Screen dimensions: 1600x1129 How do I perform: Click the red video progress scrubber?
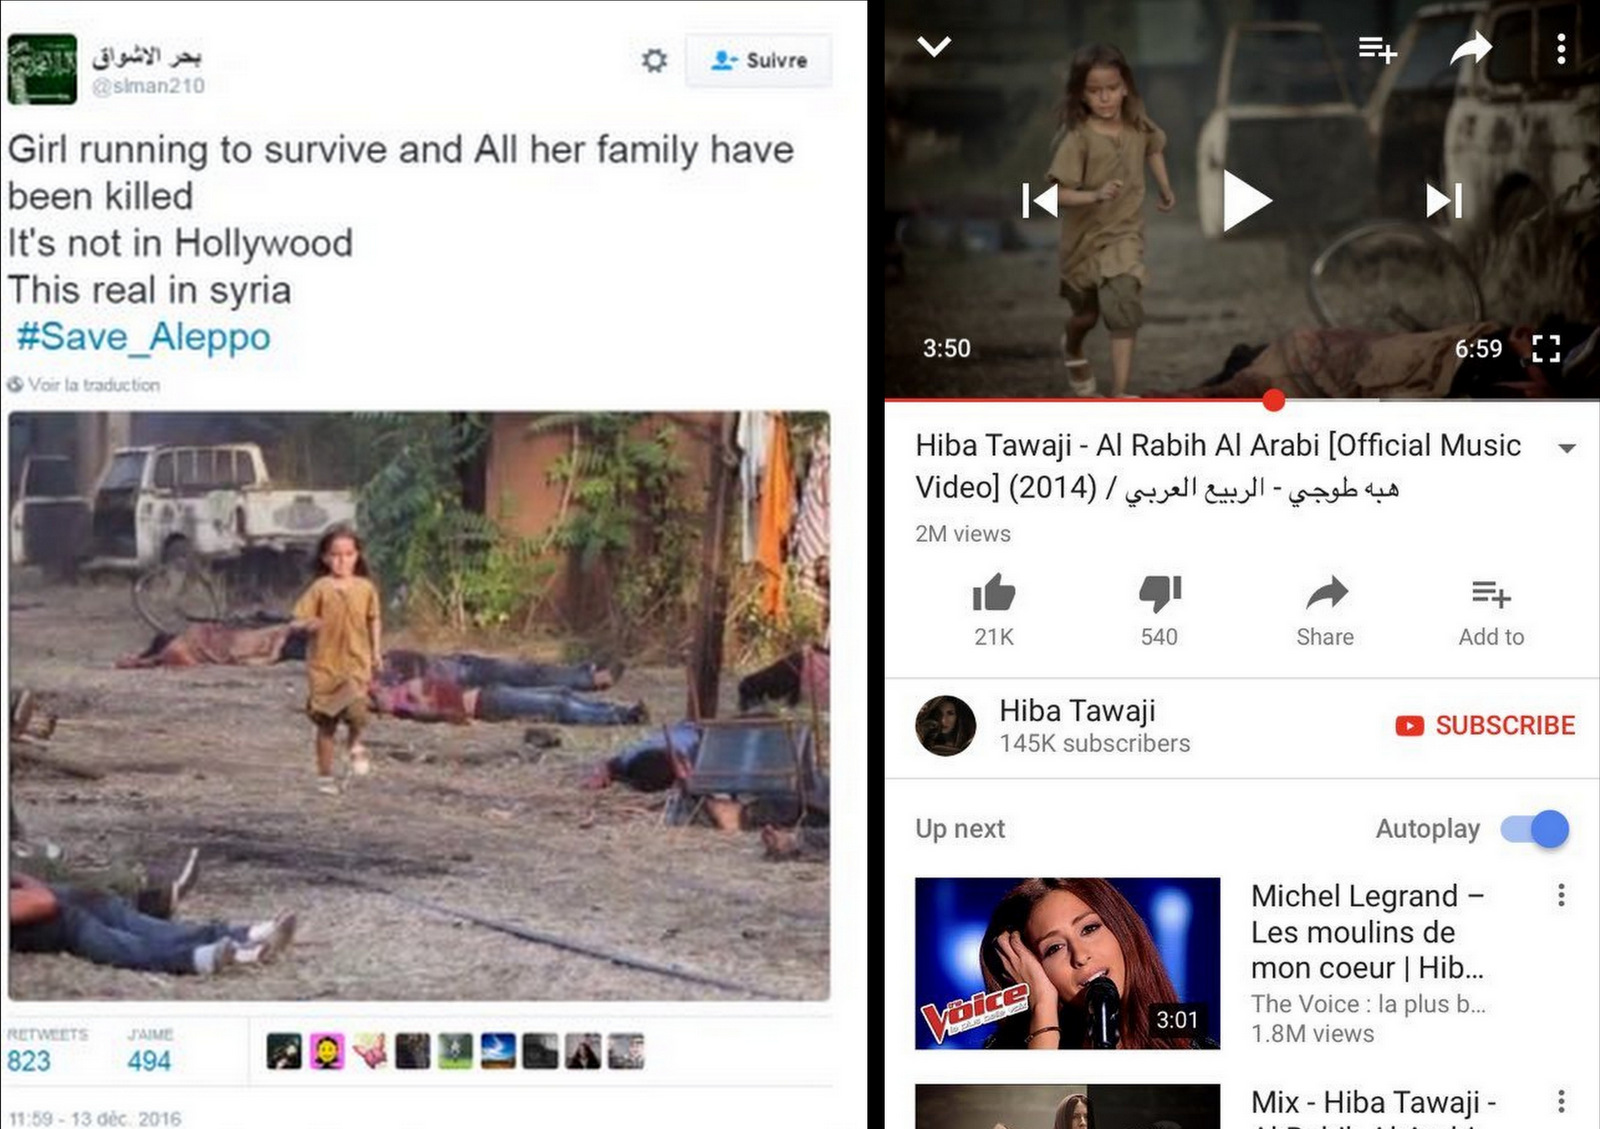(x=1273, y=401)
